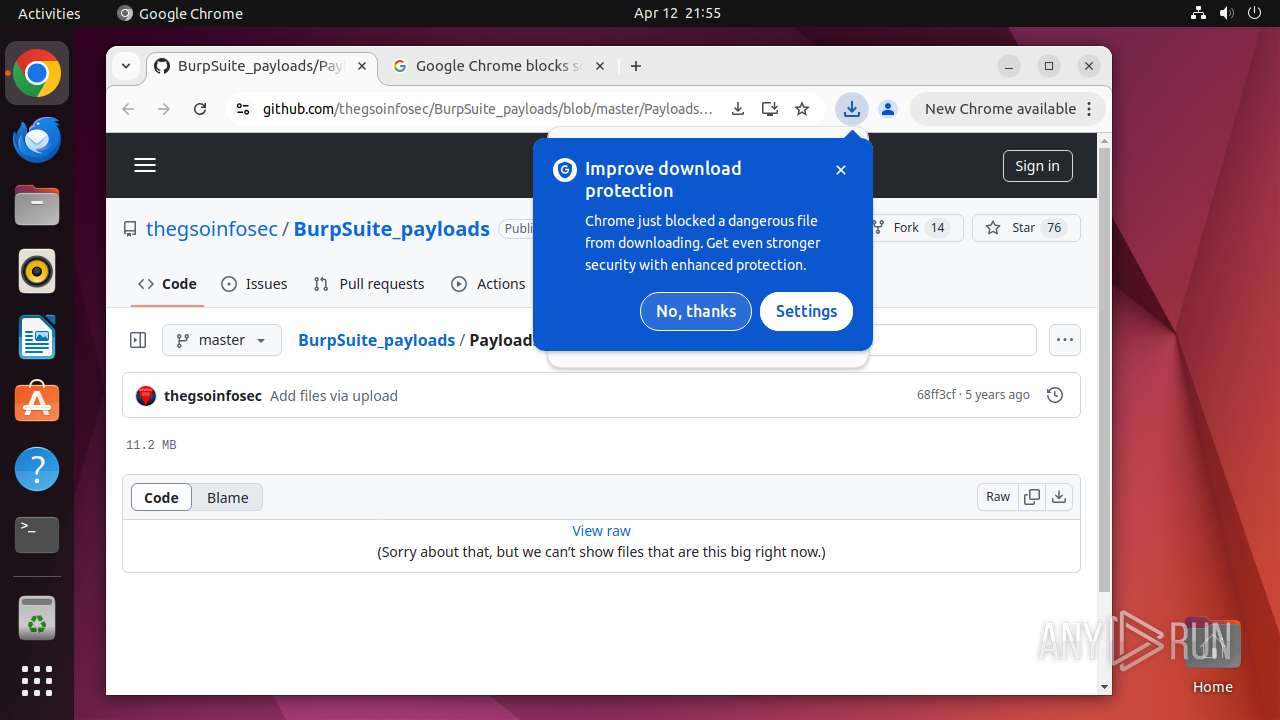The height and width of the screenshot is (720, 1280).
Task: Open Raw file view
Action: tap(998, 497)
